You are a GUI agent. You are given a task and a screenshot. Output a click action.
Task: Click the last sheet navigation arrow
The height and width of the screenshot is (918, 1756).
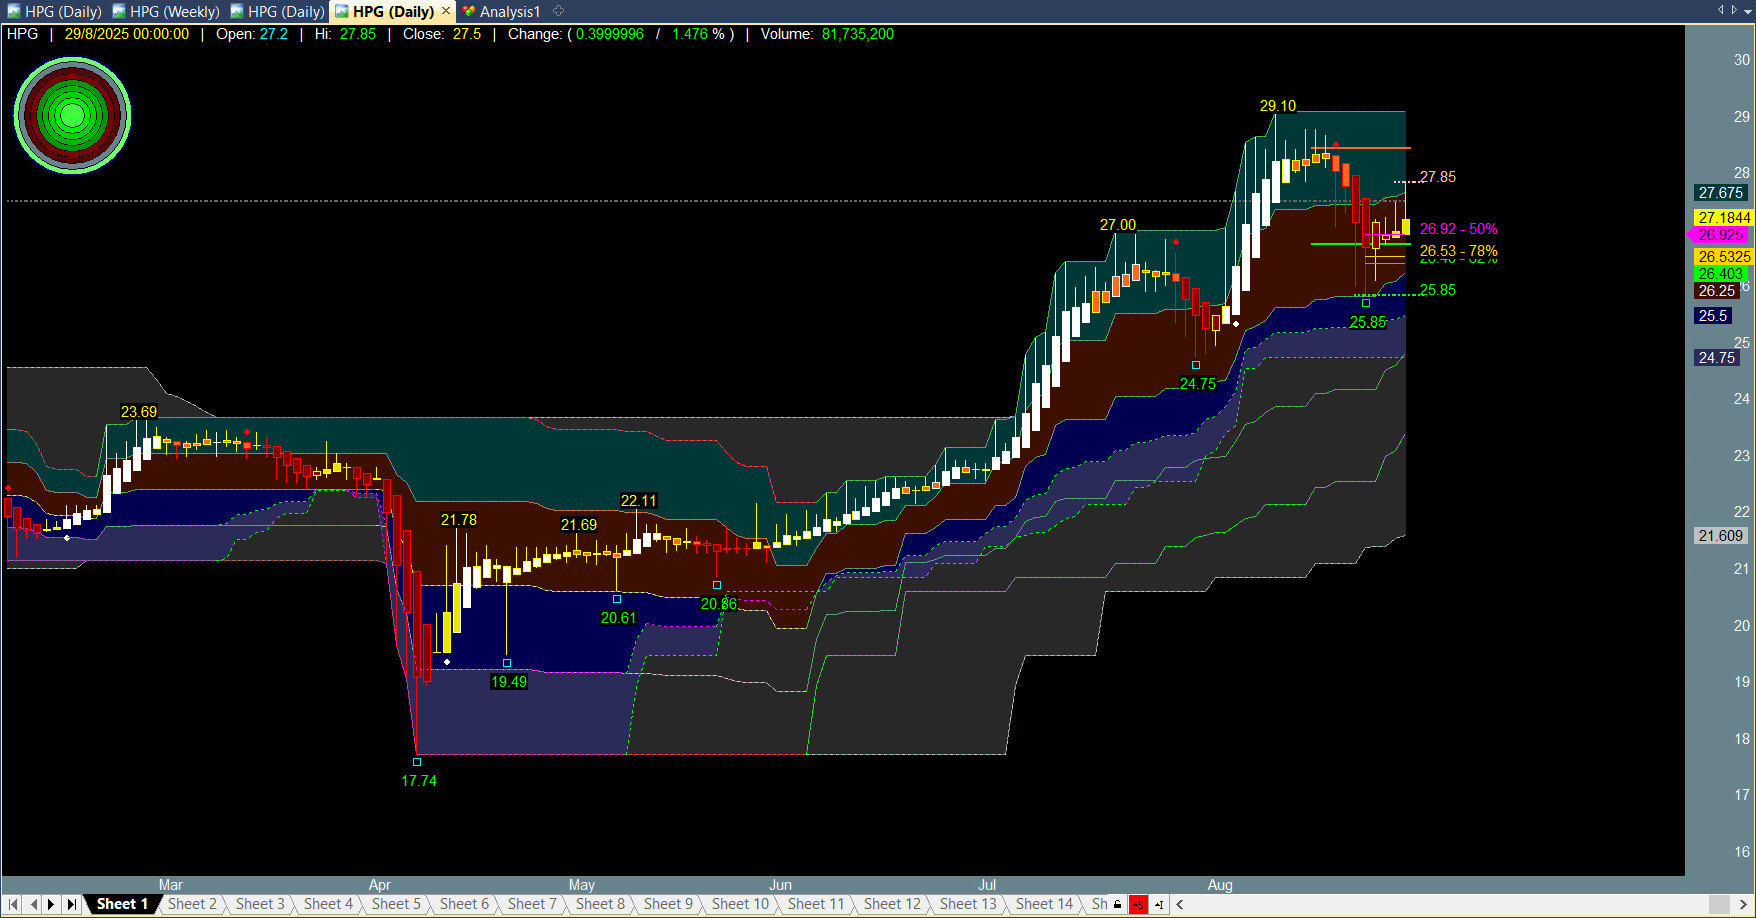tap(71, 904)
